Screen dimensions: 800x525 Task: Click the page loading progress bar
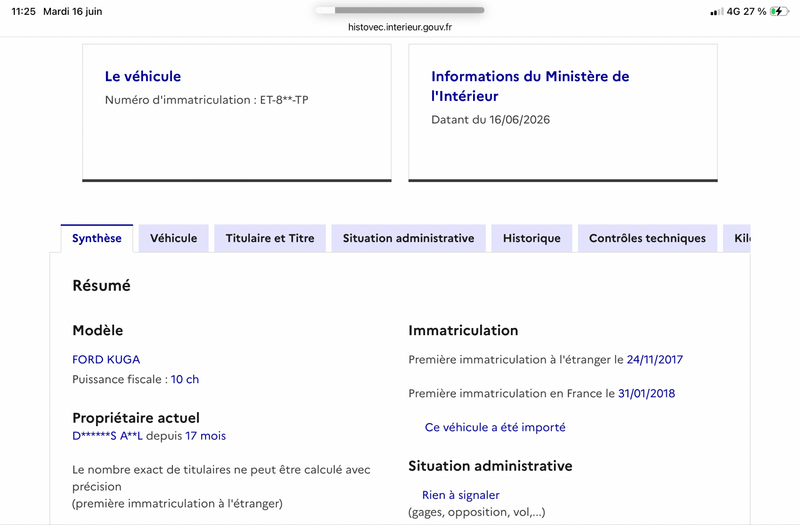tap(400, 10)
